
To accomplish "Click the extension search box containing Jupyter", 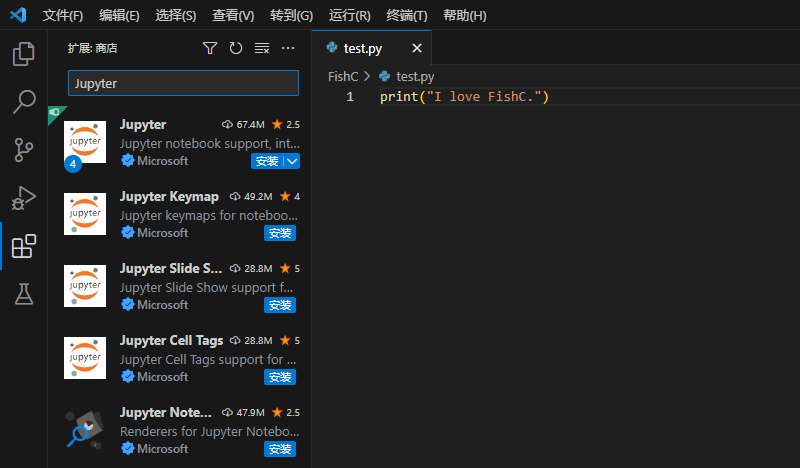I will click(183, 83).
